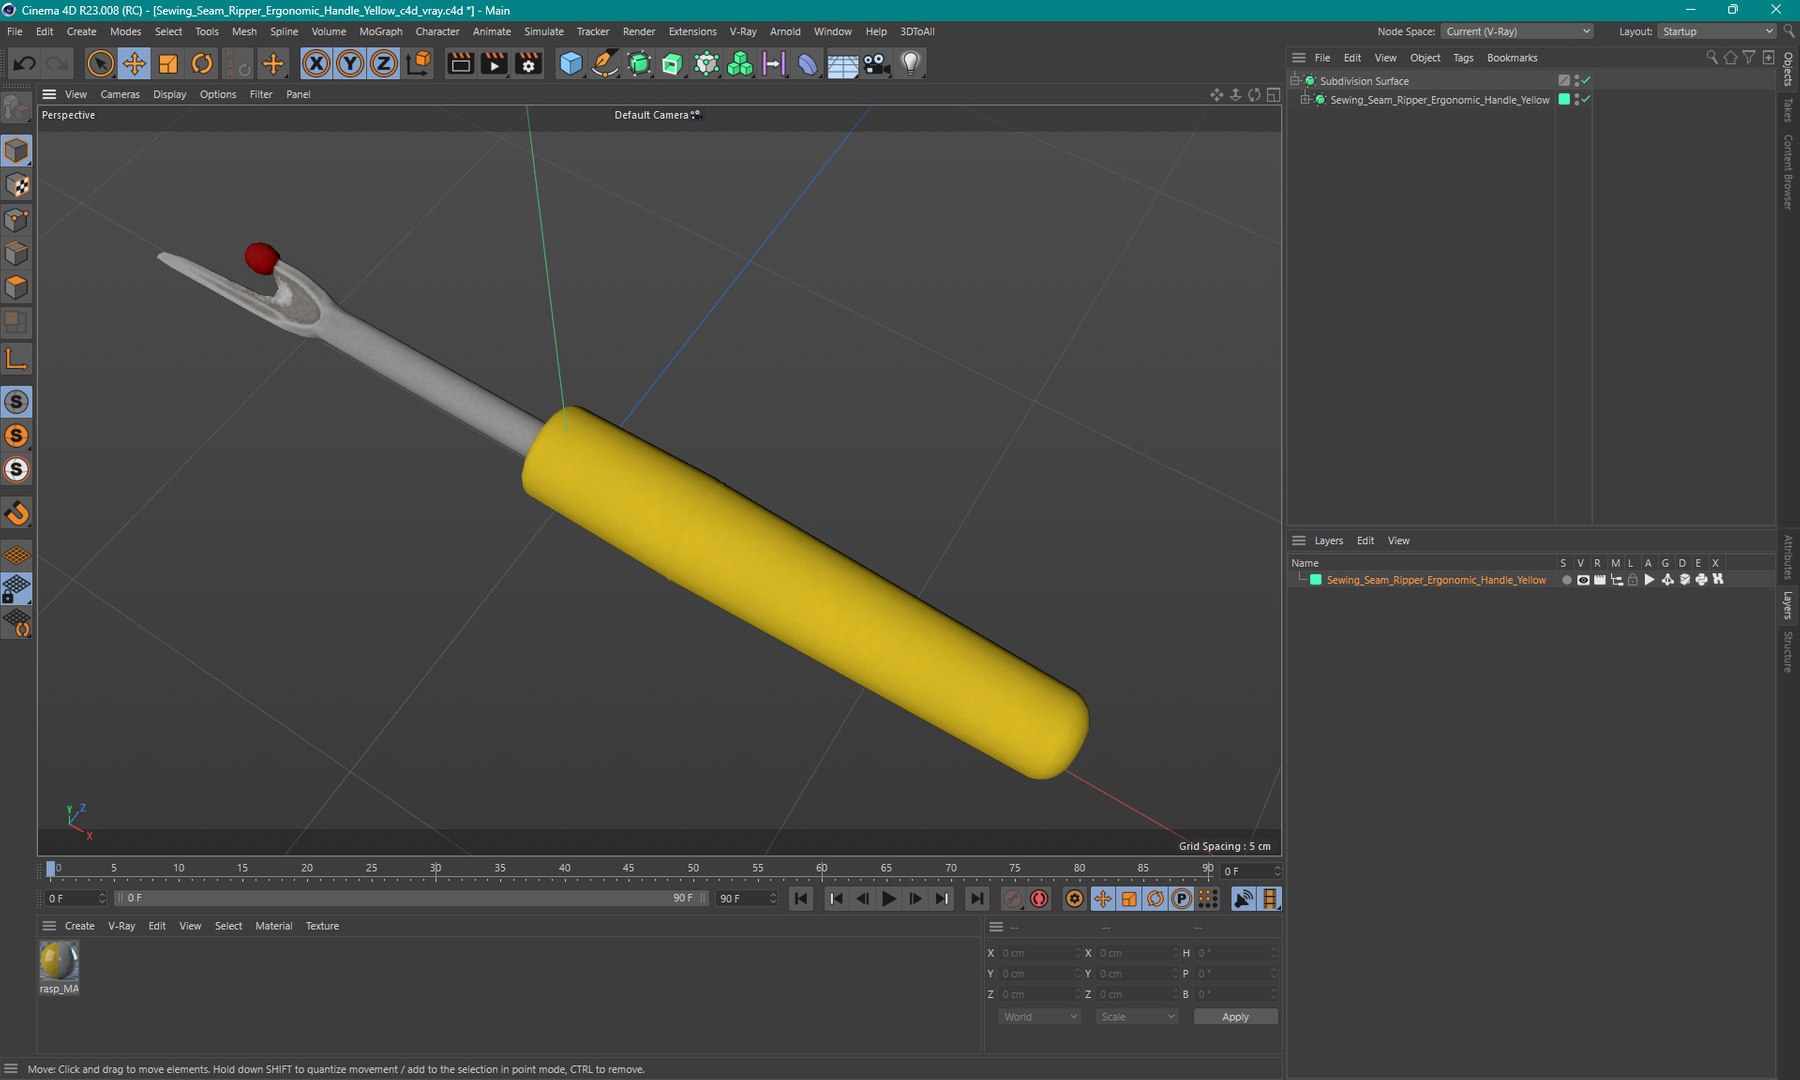Click Render View icon
This screenshot has width=1800, height=1080.
click(460, 64)
